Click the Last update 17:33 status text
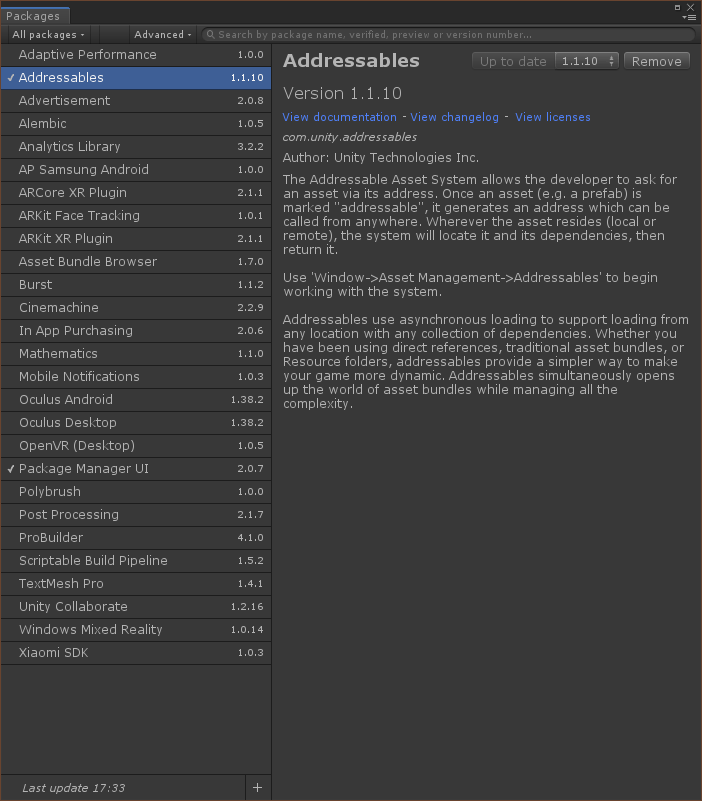The width and height of the screenshot is (702, 801). pos(74,788)
